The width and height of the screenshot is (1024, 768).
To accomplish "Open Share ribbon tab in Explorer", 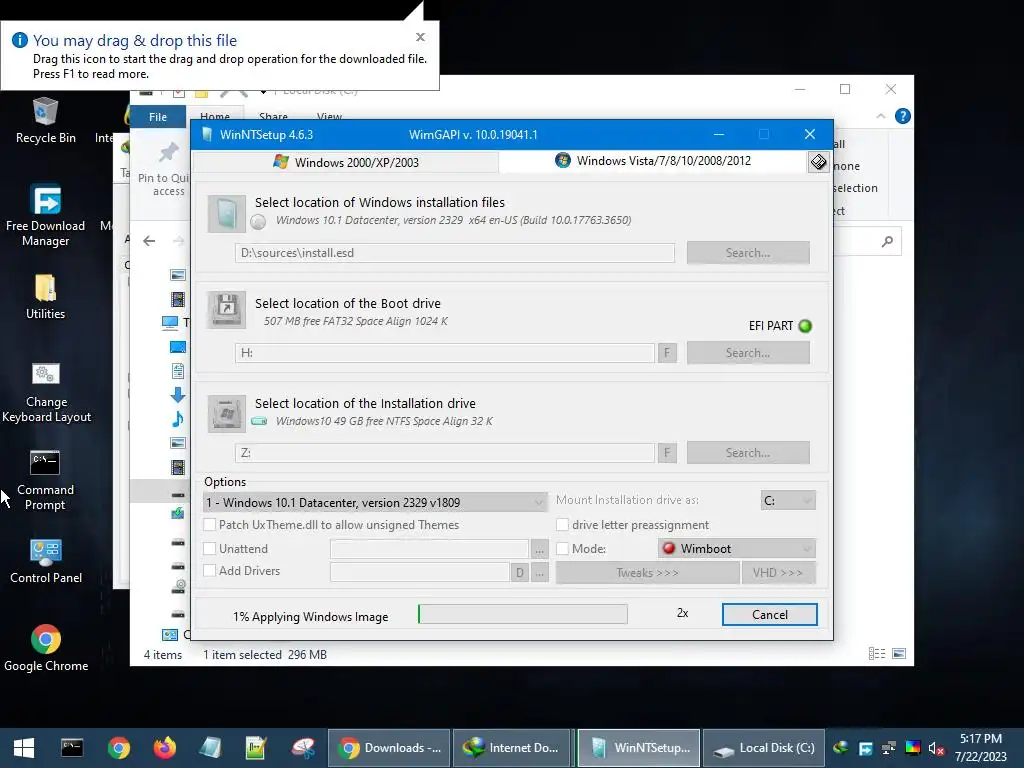I will point(273,116).
